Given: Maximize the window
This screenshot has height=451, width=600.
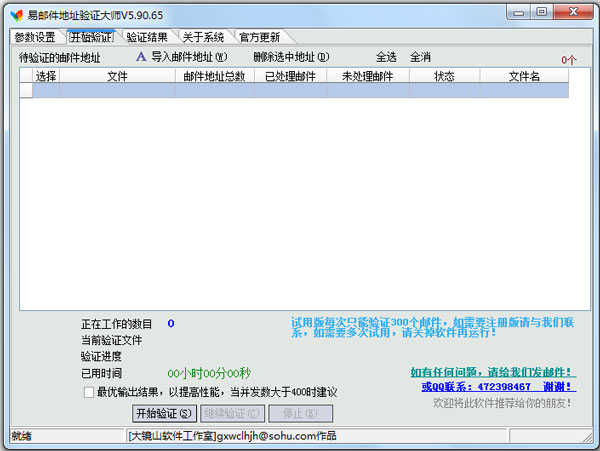Looking at the screenshot, I should pyautogui.click(x=541, y=12).
